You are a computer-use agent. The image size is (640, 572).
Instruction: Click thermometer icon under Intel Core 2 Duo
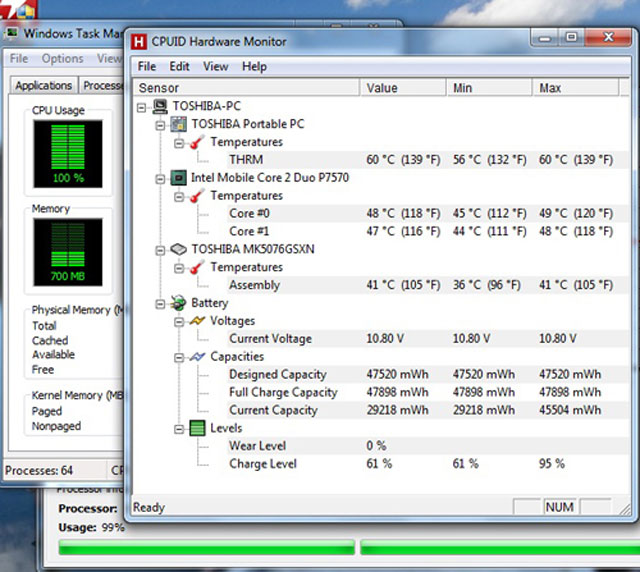[197, 196]
